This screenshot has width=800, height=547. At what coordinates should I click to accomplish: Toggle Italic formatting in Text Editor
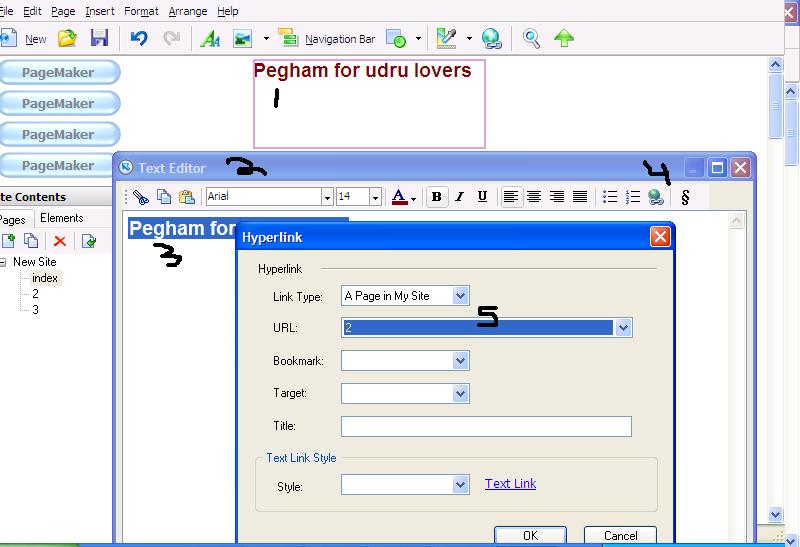459,197
